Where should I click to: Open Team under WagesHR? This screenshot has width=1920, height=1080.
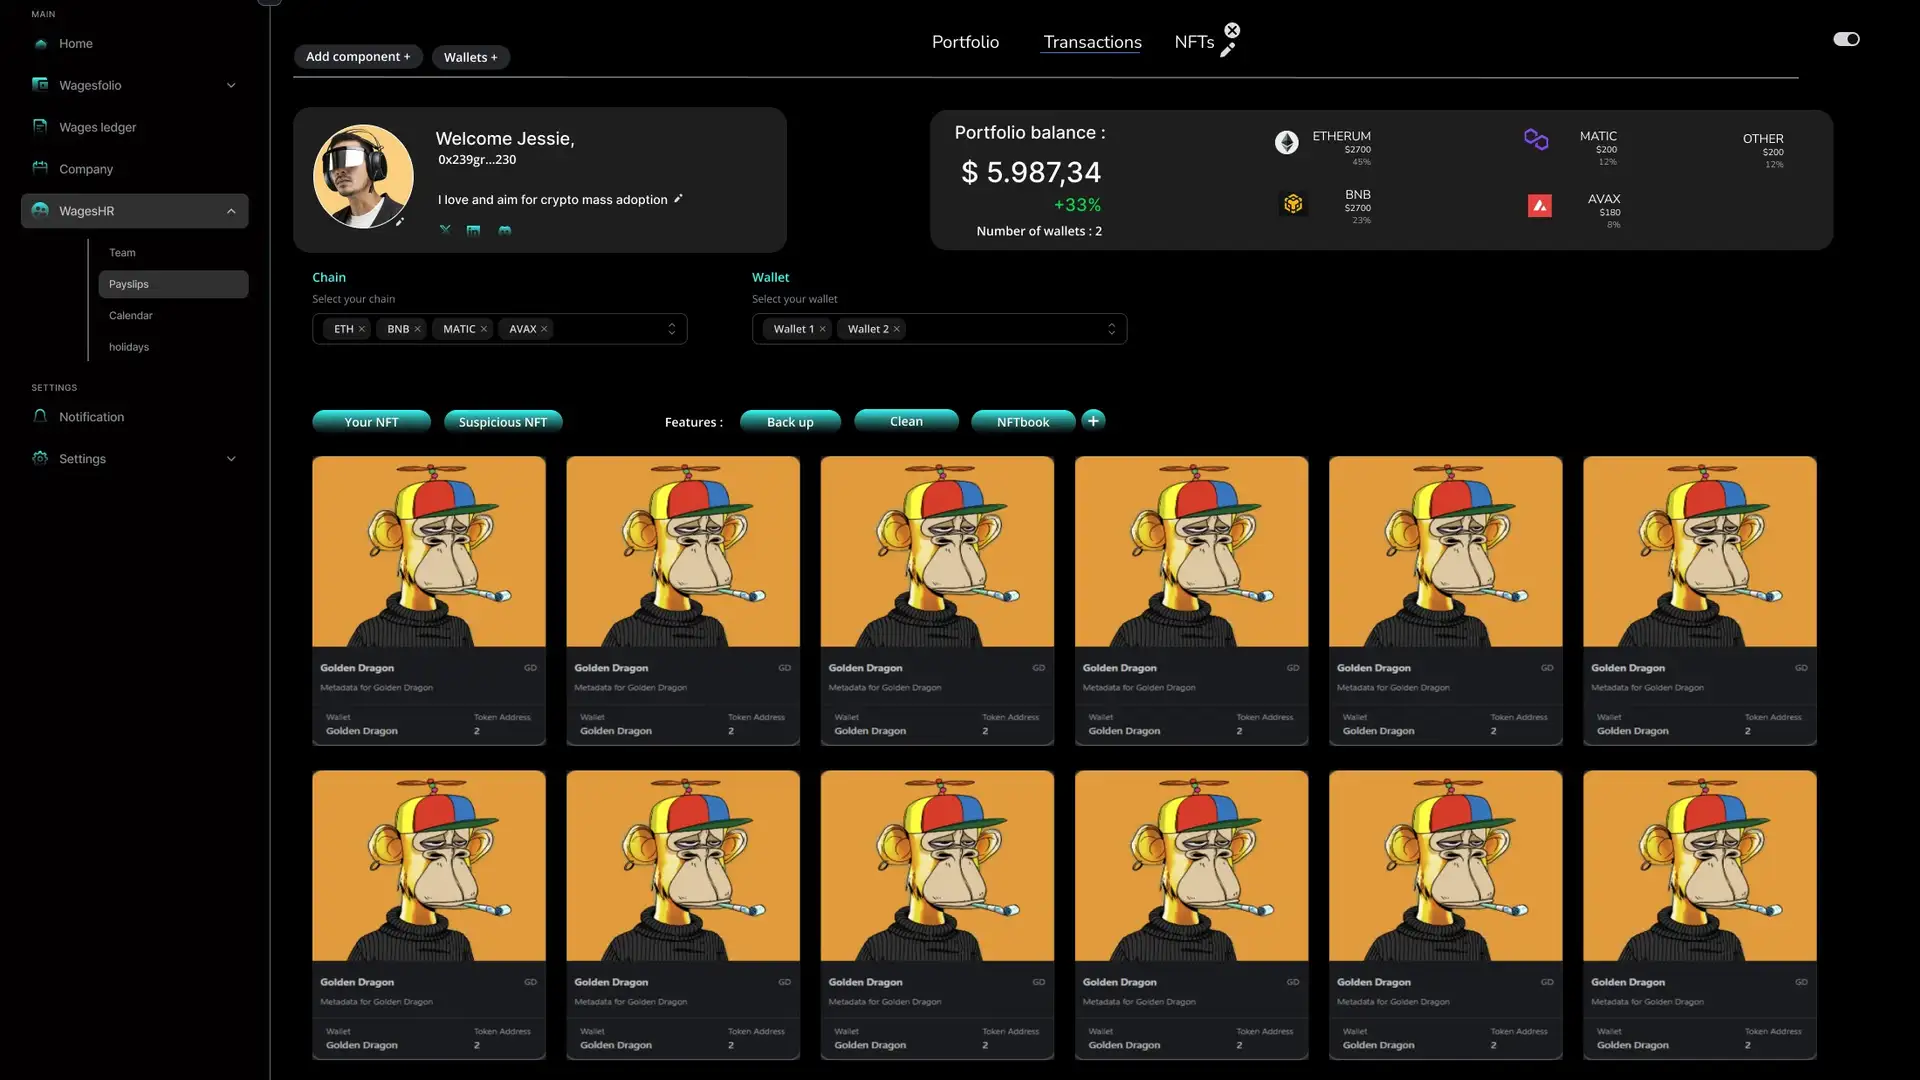pyautogui.click(x=122, y=253)
